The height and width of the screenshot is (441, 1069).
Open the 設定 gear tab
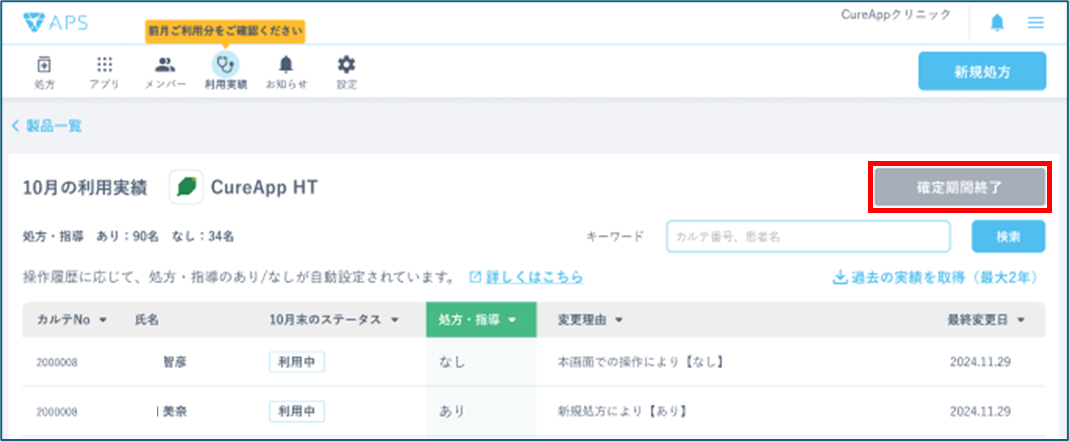pyautogui.click(x=346, y=72)
